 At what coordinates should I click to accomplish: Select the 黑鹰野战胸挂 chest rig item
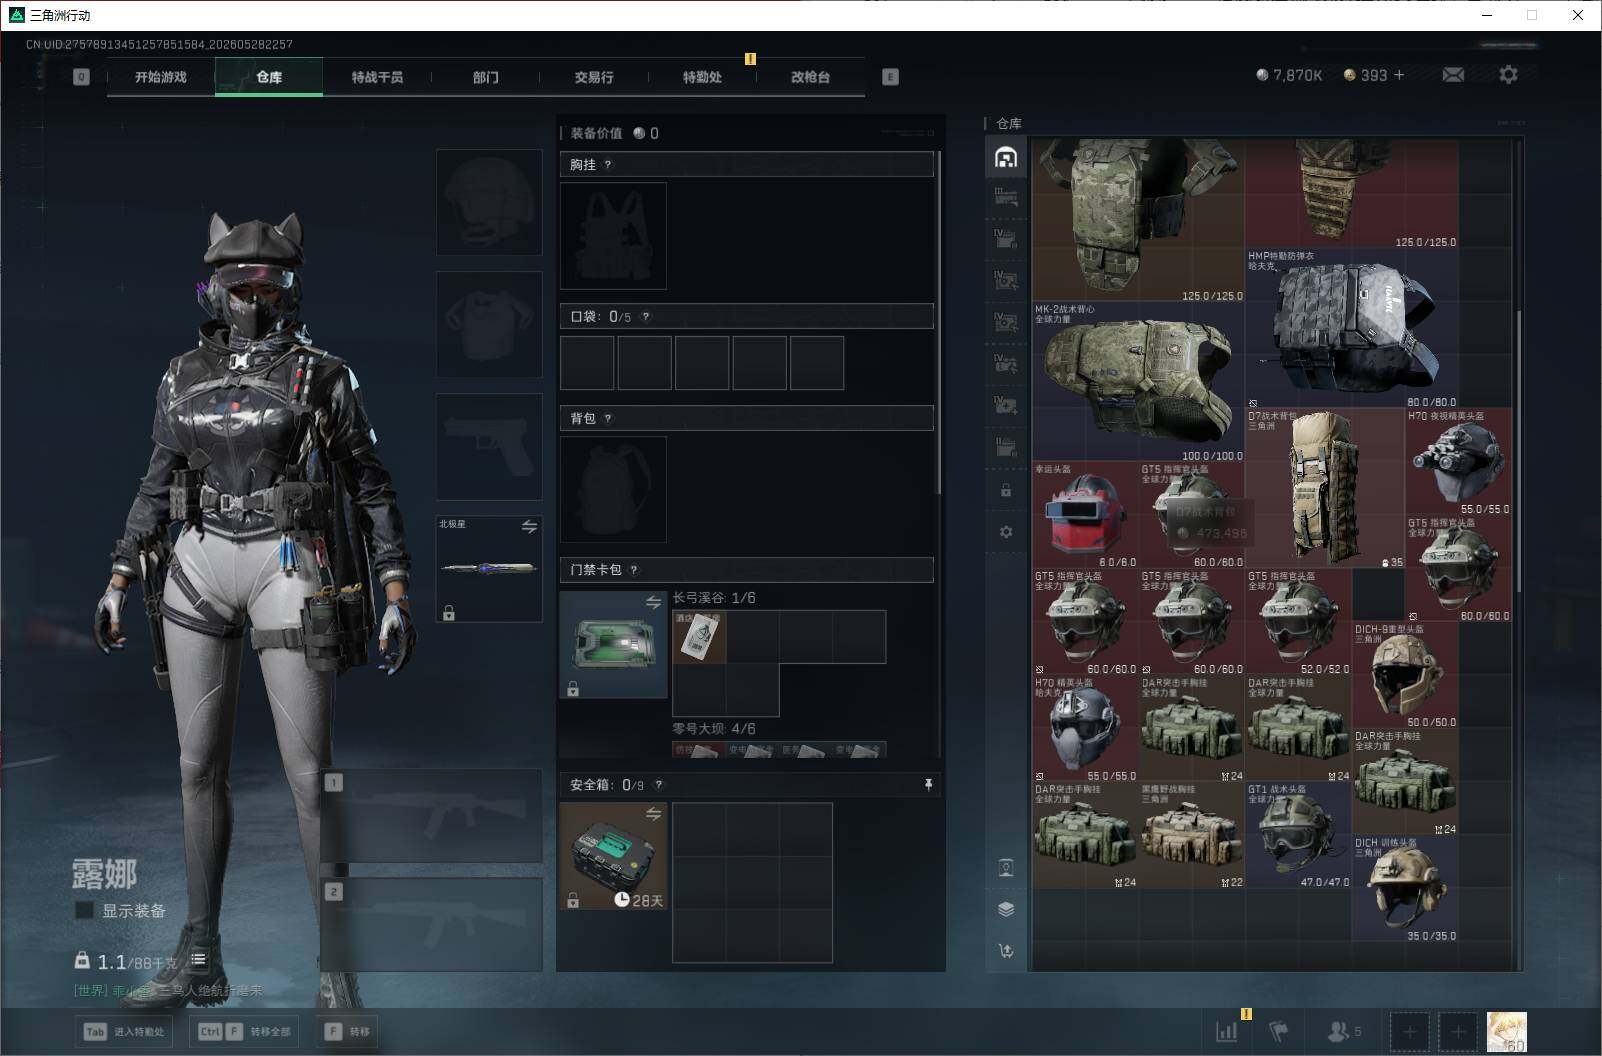point(1191,835)
